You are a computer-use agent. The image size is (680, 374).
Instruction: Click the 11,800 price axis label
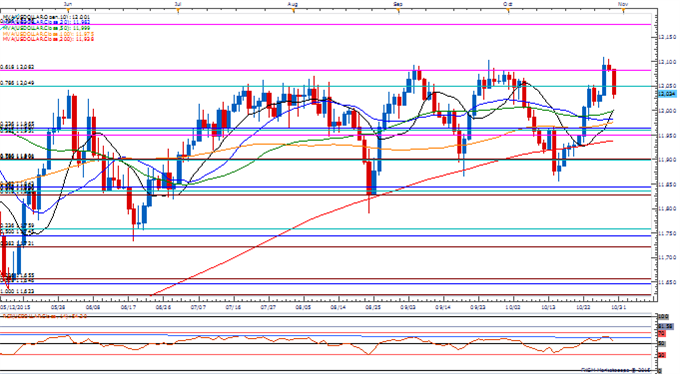pyautogui.click(x=668, y=209)
